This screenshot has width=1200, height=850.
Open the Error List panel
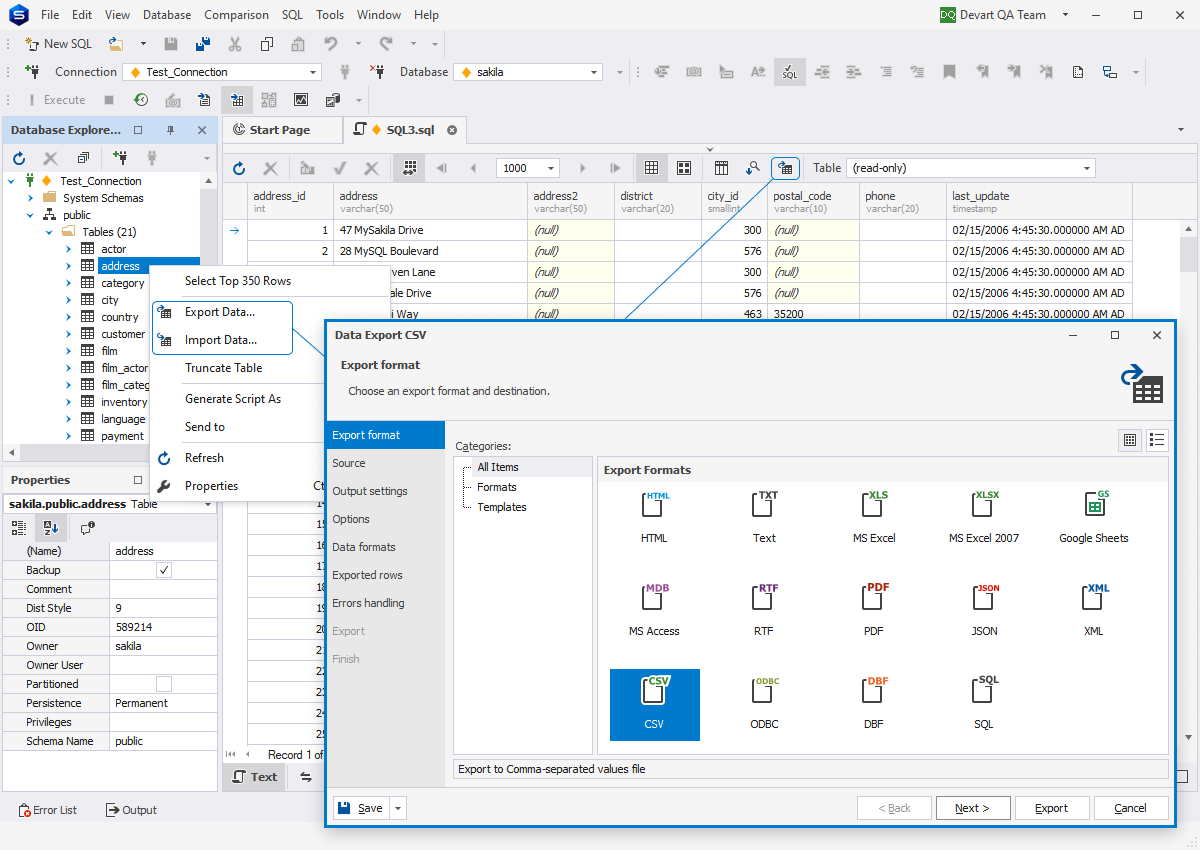coord(47,810)
